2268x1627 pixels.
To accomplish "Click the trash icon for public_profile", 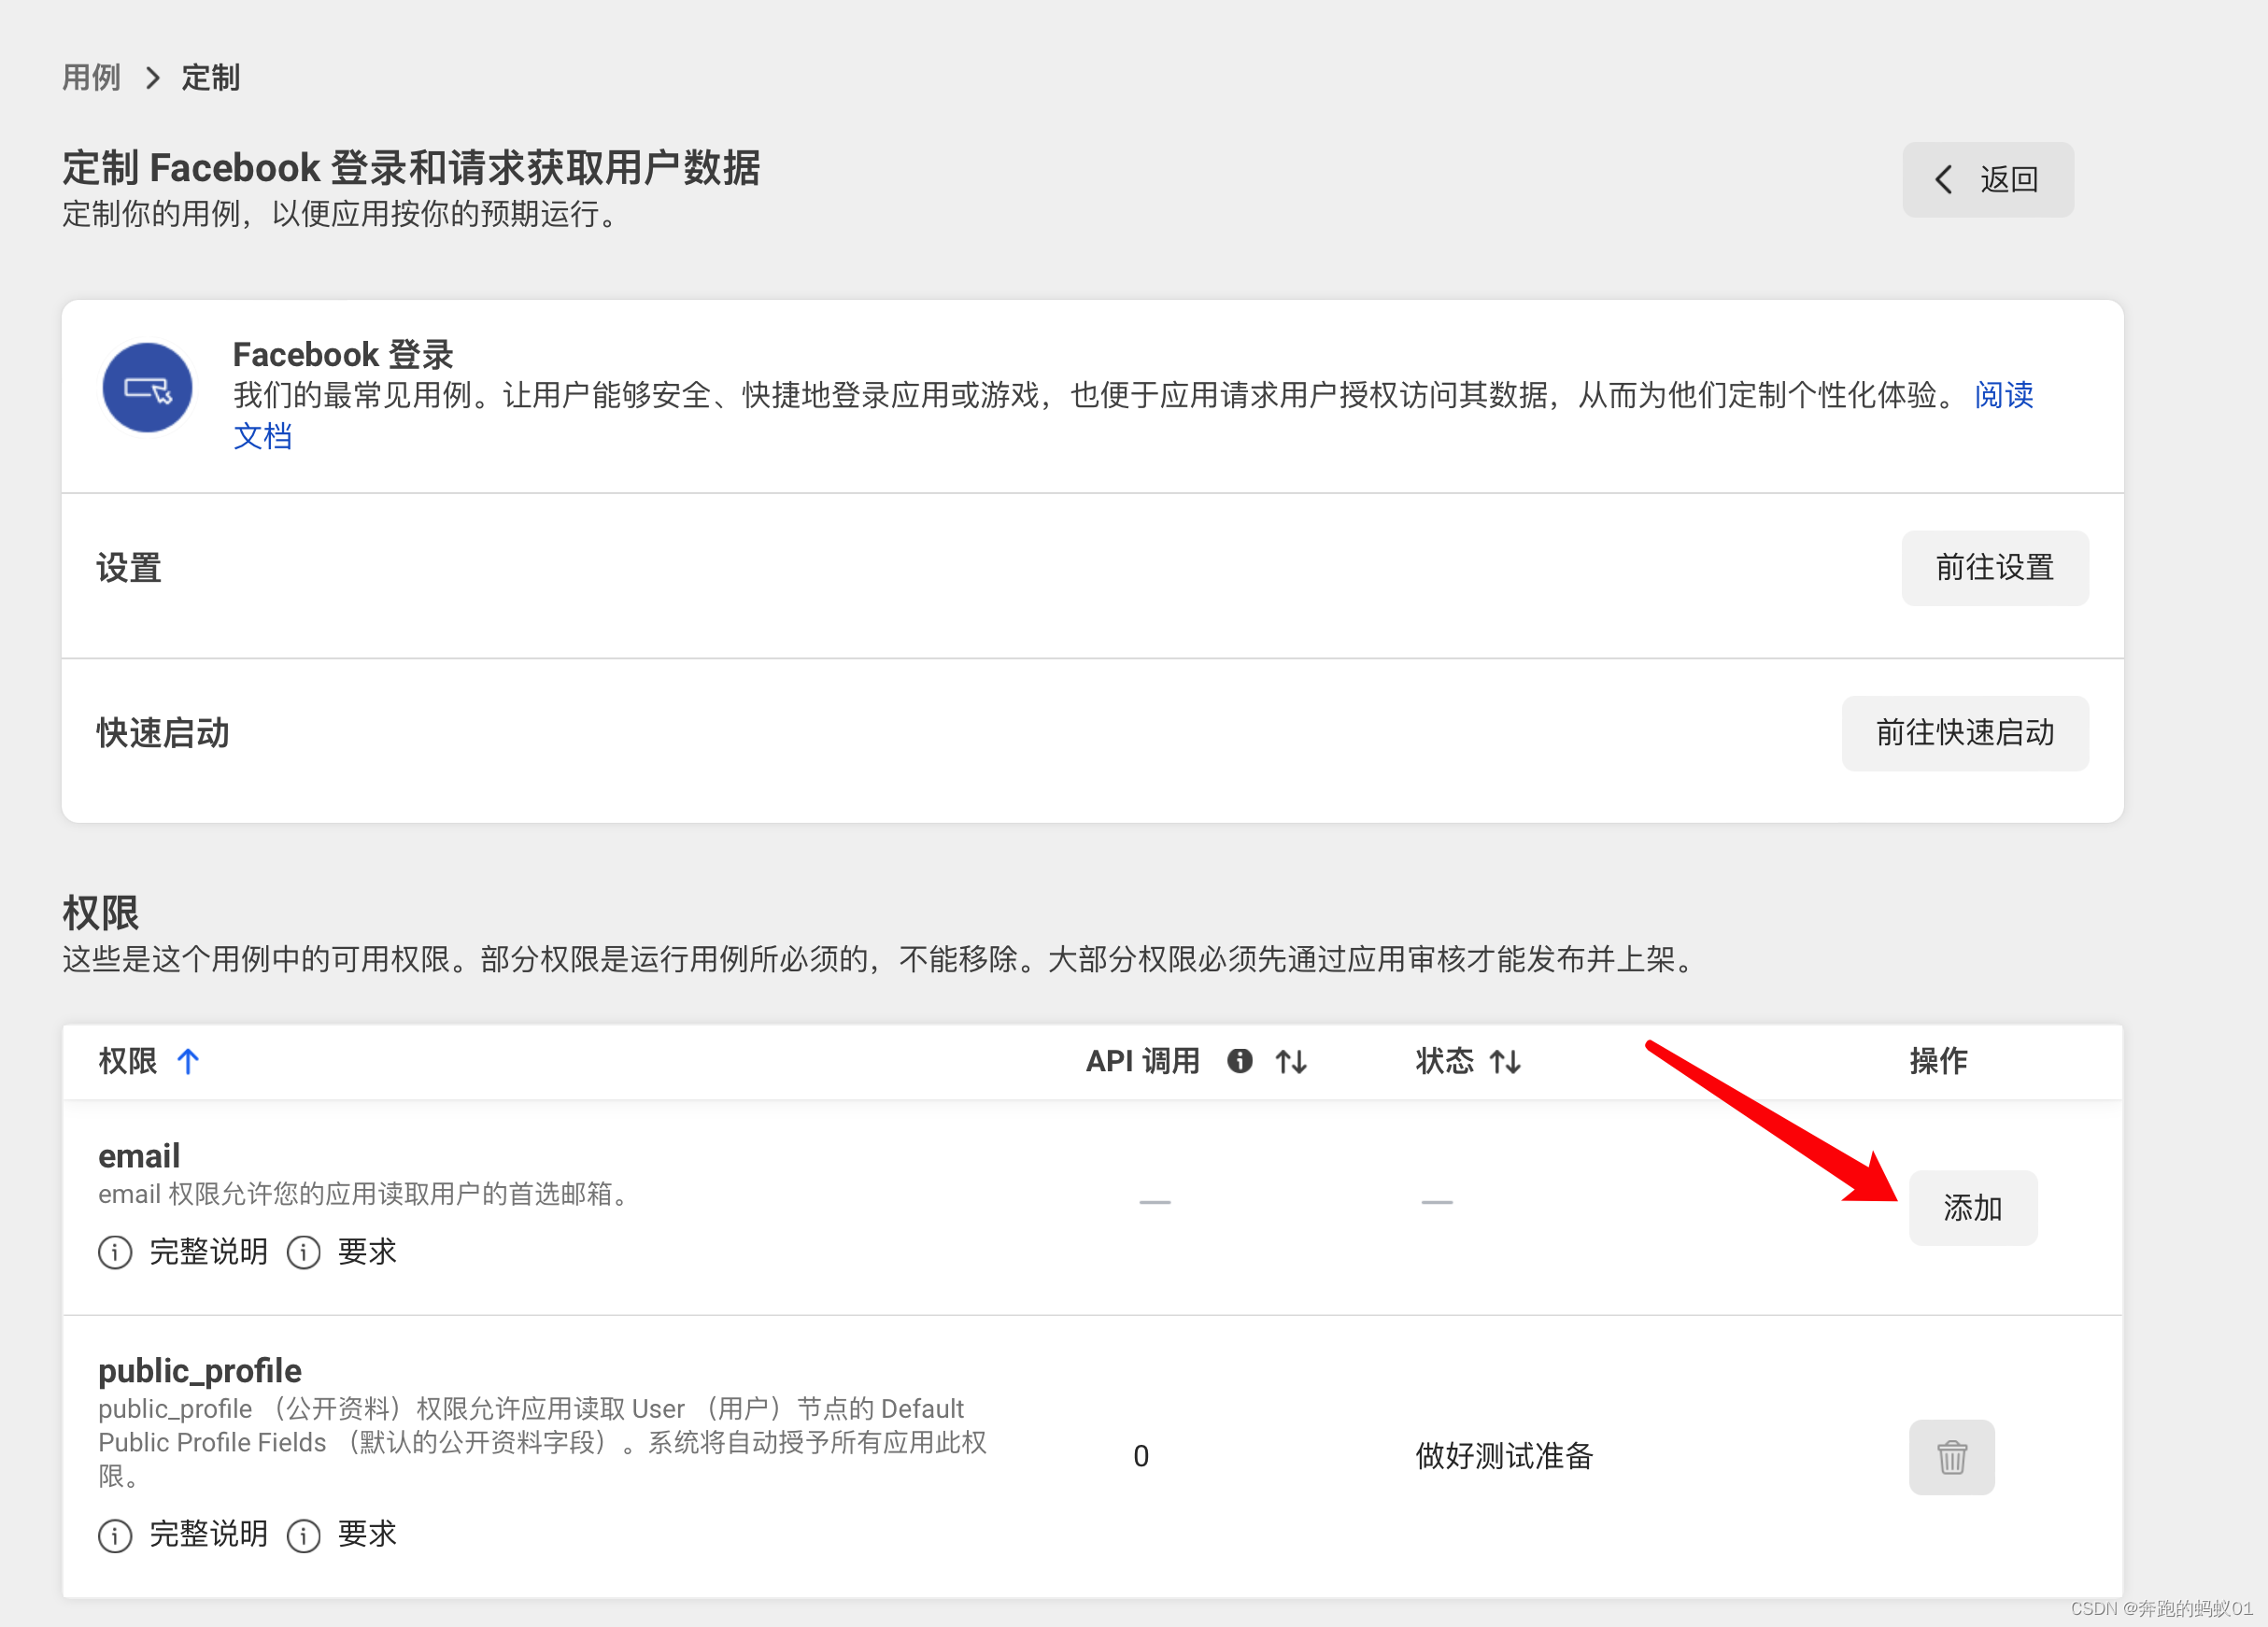I will click(x=1951, y=1457).
